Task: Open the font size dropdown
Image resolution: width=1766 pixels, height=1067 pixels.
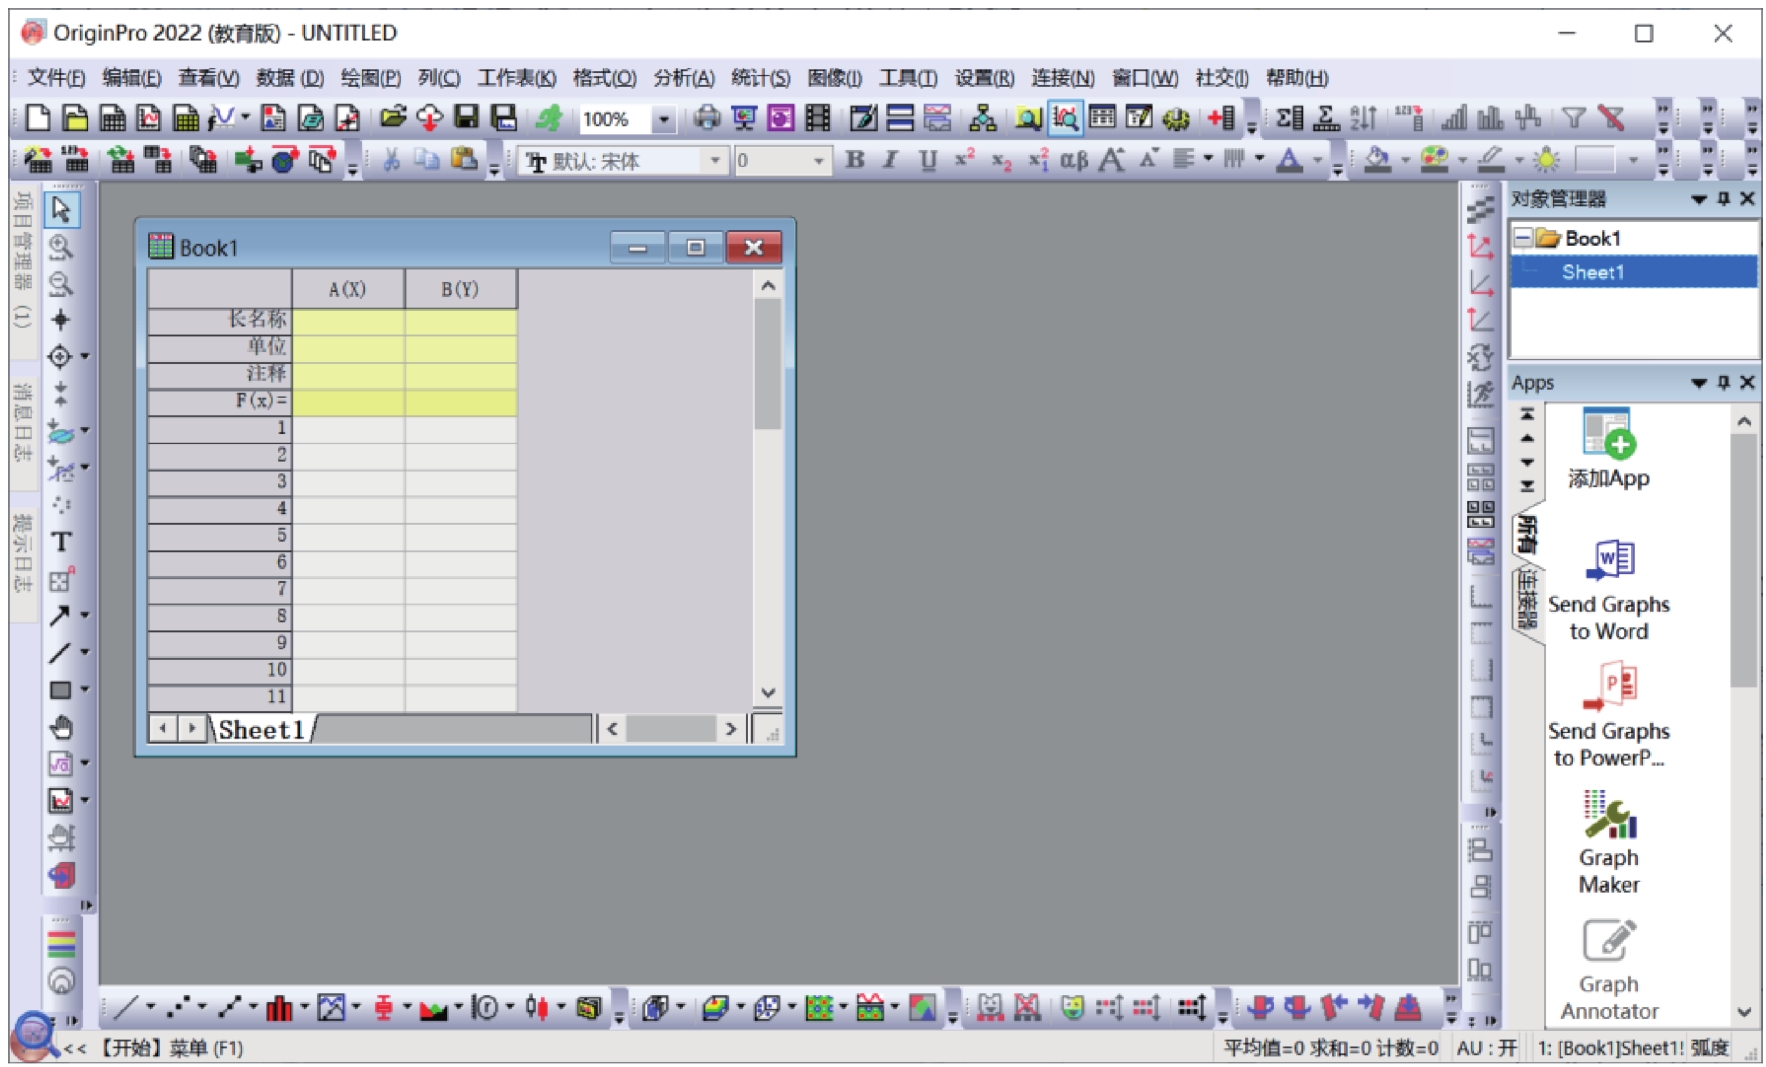Action: point(818,160)
